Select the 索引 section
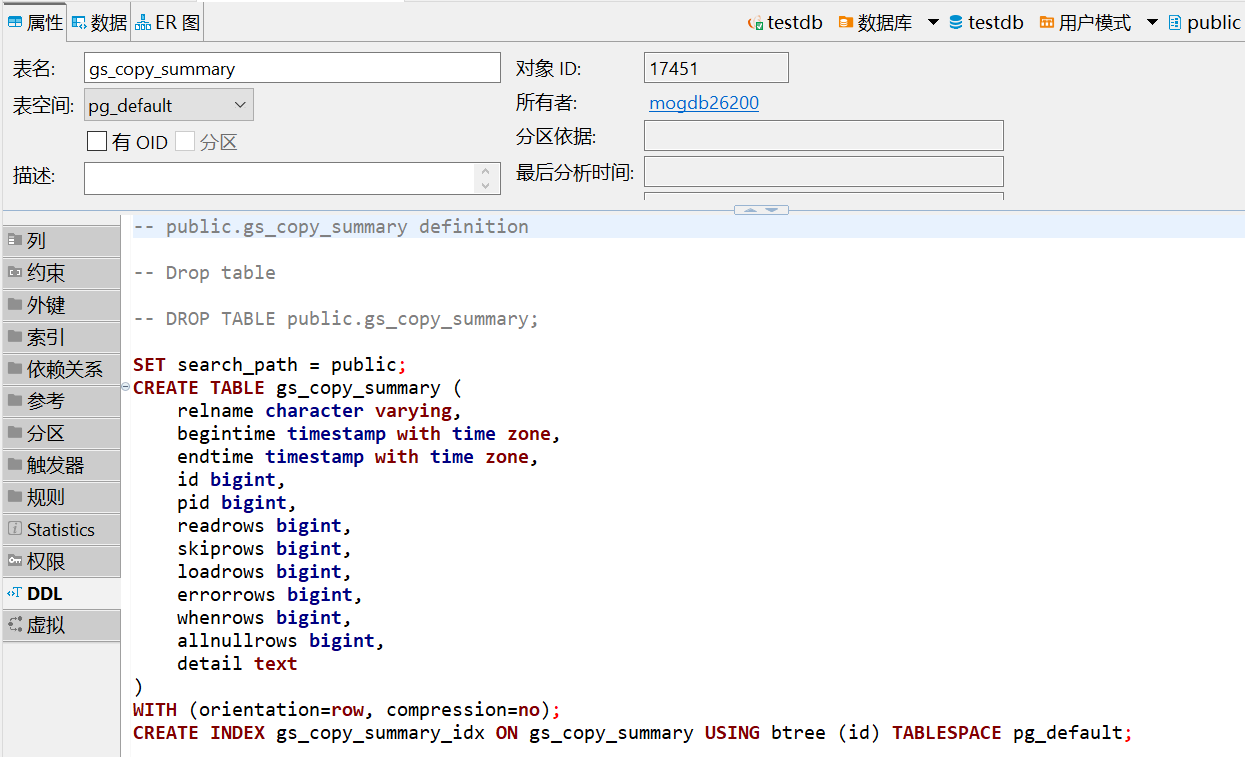Viewport: 1245px width, 757px height. (x=46, y=337)
